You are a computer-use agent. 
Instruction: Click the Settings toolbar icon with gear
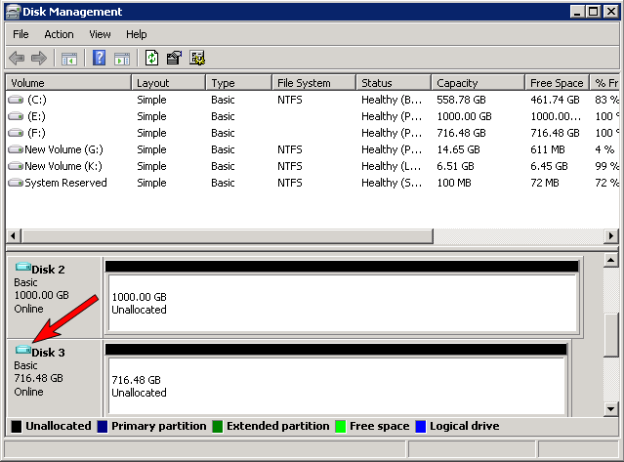197,58
